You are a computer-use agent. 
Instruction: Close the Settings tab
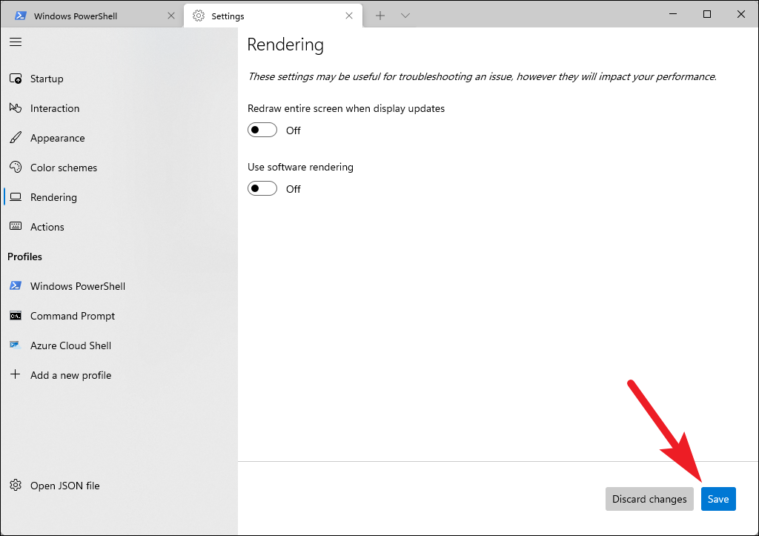pyautogui.click(x=349, y=16)
